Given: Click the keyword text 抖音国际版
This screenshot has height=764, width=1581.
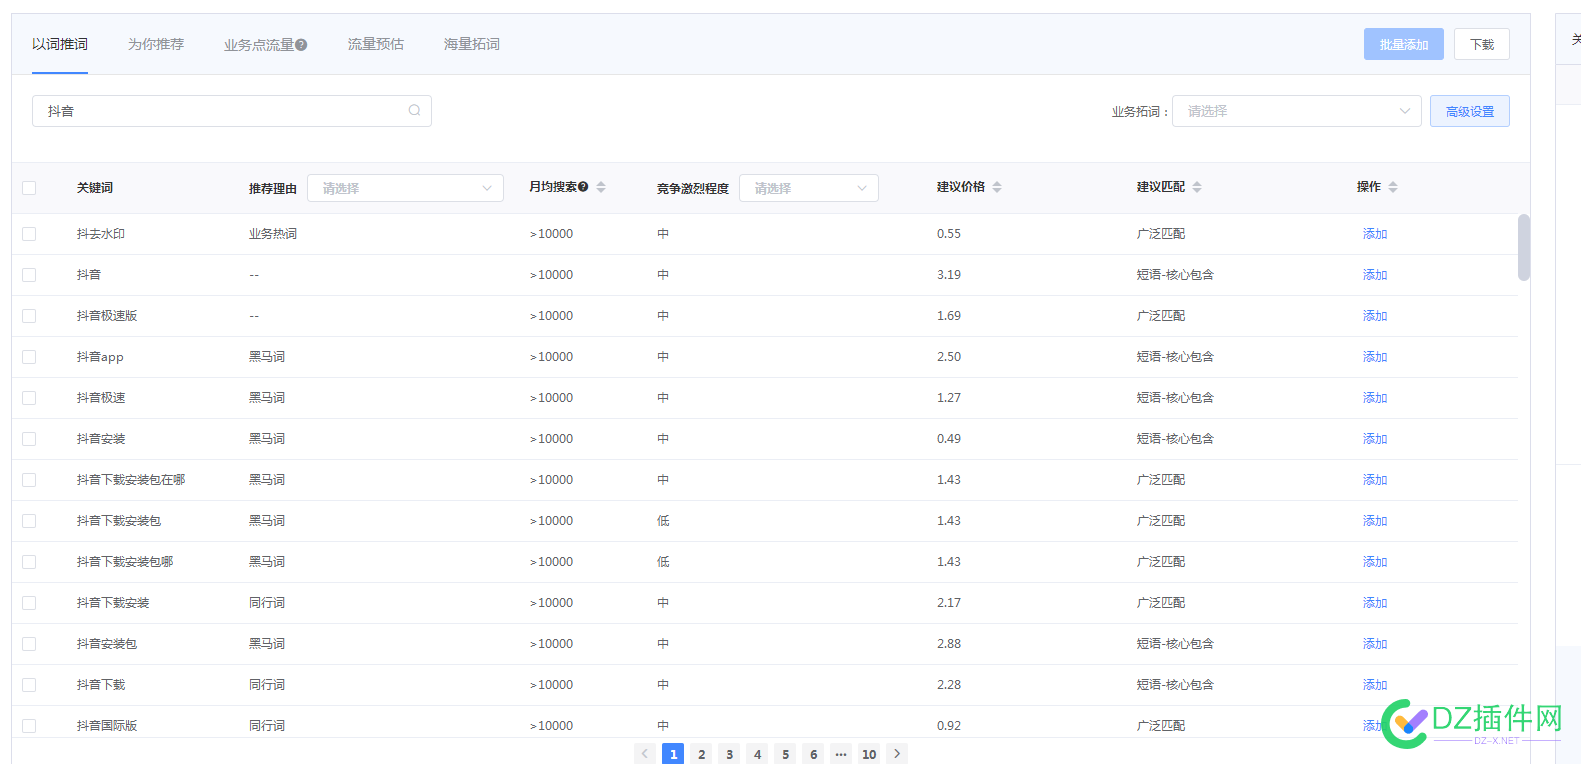Looking at the screenshot, I should click(x=107, y=726).
